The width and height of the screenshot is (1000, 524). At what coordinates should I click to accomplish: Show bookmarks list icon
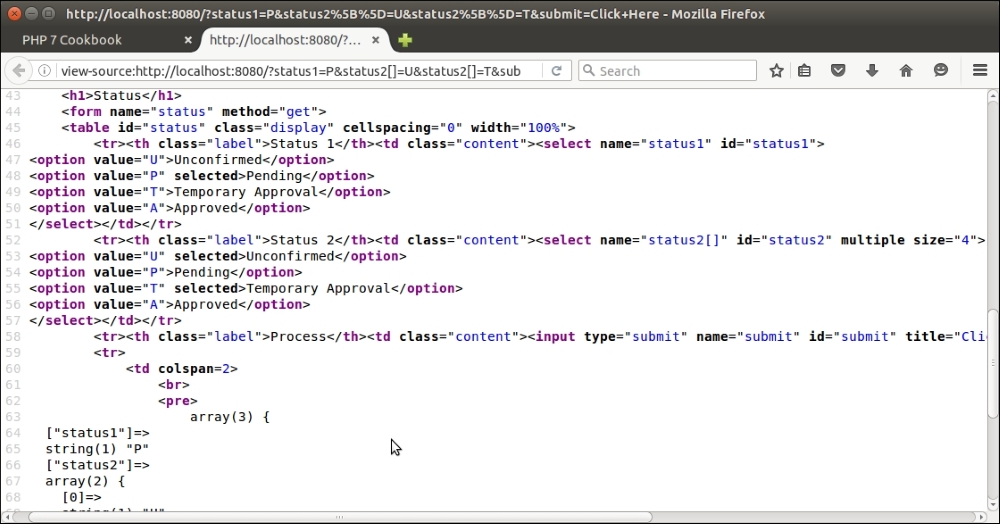[x=805, y=71]
